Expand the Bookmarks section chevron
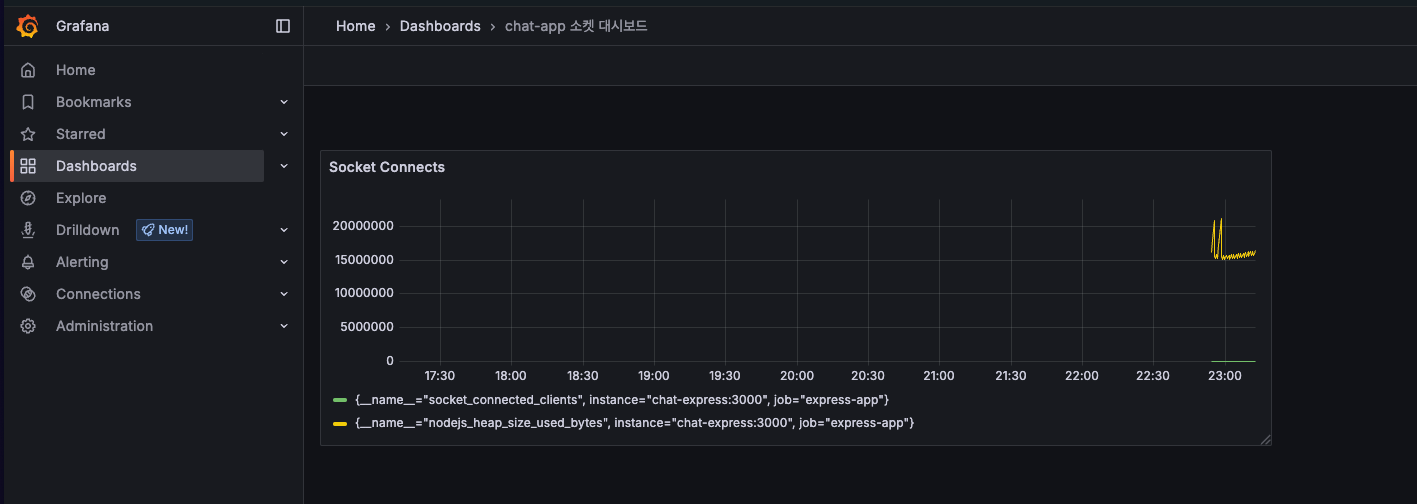1417x504 pixels. [284, 102]
